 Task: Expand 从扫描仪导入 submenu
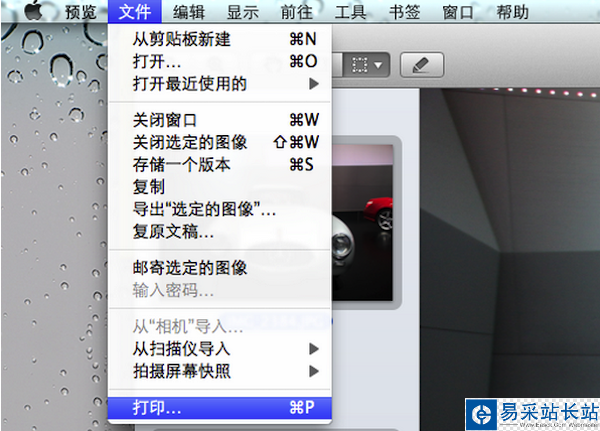point(220,349)
